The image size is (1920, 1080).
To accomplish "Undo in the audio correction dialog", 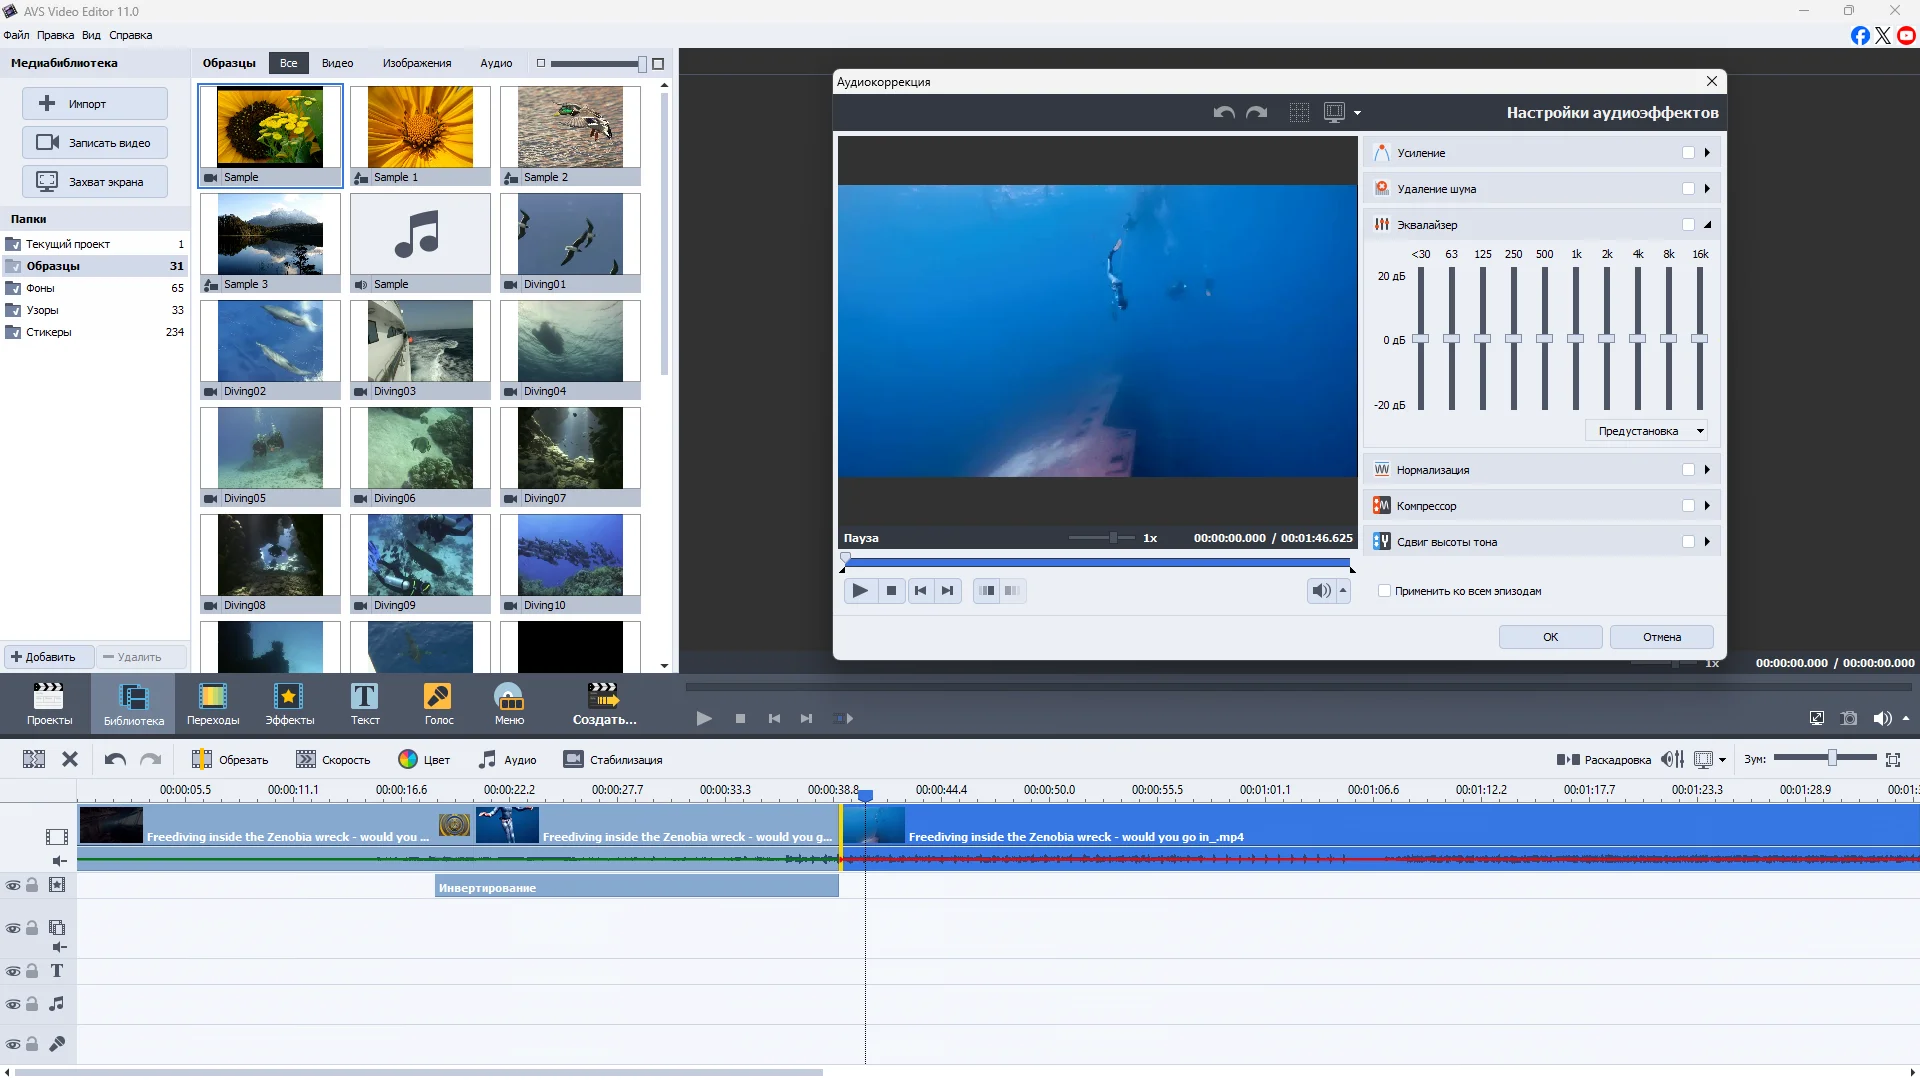I will click(x=1224, y=113).
